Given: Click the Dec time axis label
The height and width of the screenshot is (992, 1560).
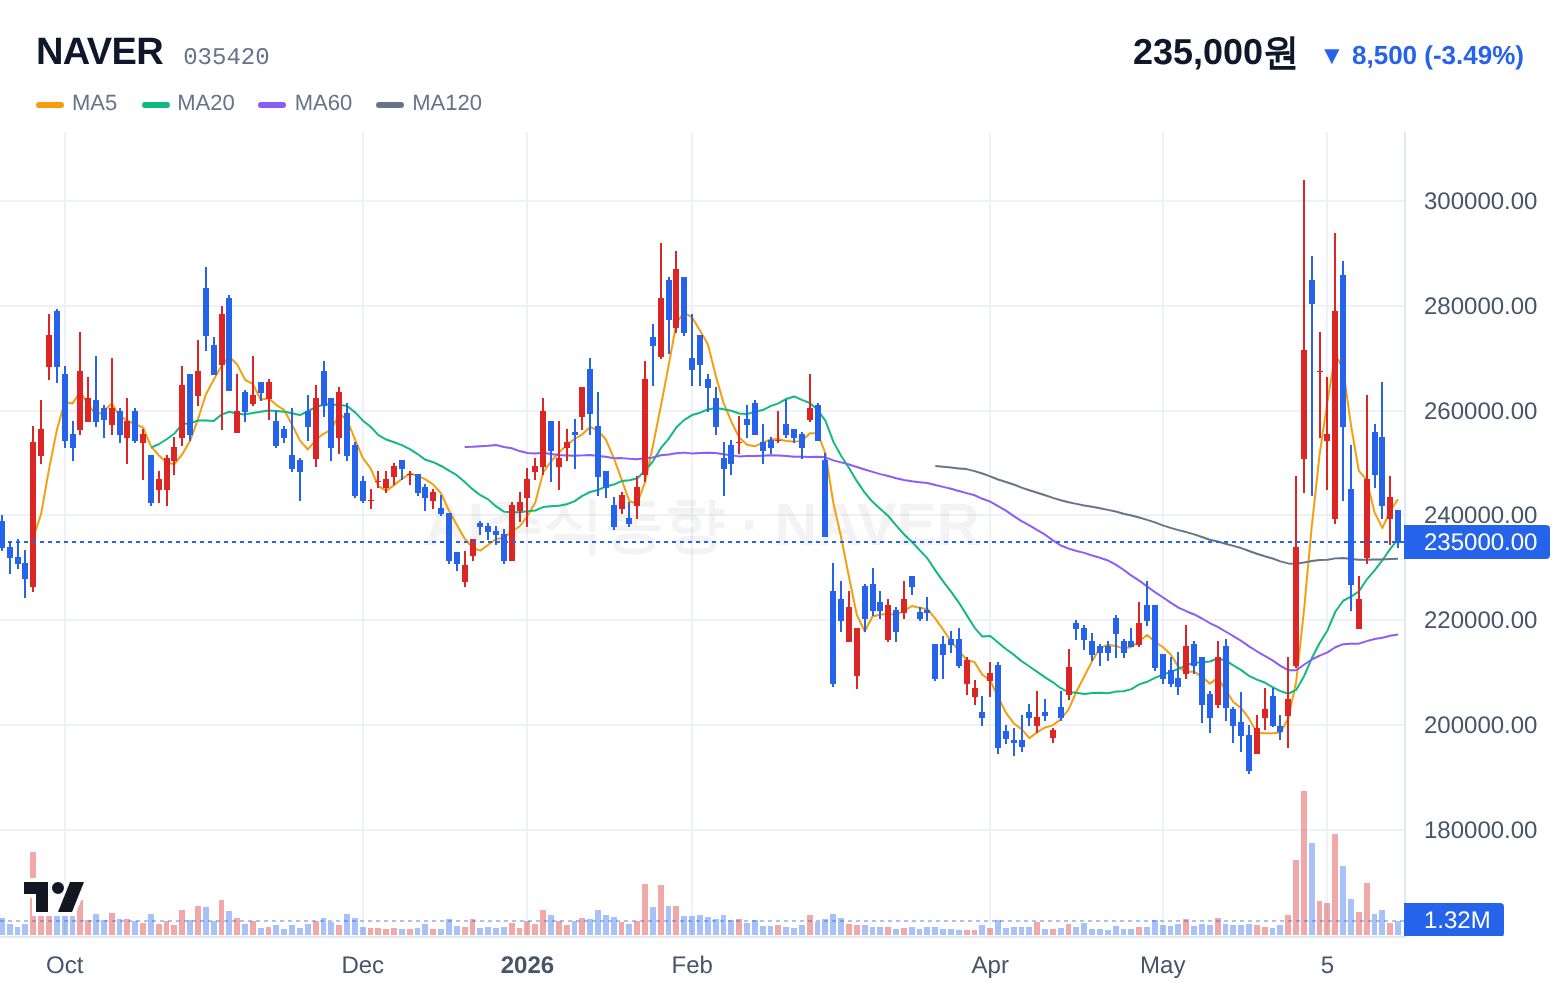Looking at the screenshot, I should point(362,965).
